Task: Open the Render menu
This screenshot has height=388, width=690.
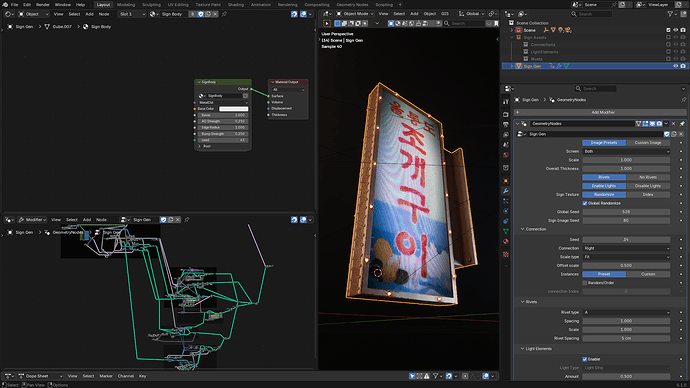Action: click(x=43, y=4)
